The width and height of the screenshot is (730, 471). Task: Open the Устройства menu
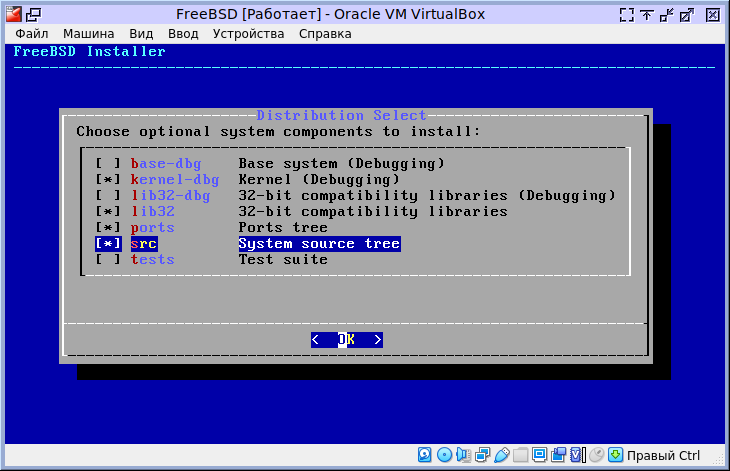[249, 34]
